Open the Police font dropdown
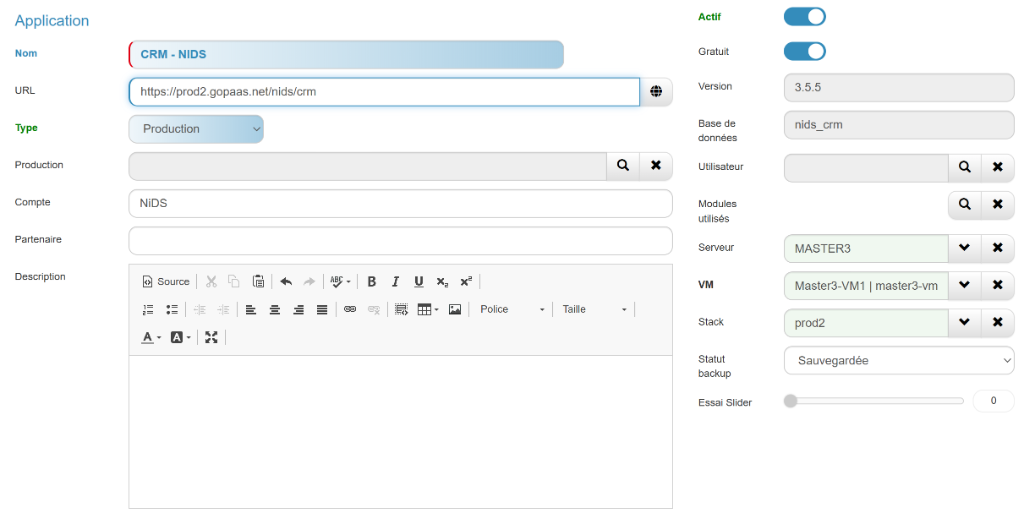Screen dimensions: 1024x517 (x=512, y=310)
